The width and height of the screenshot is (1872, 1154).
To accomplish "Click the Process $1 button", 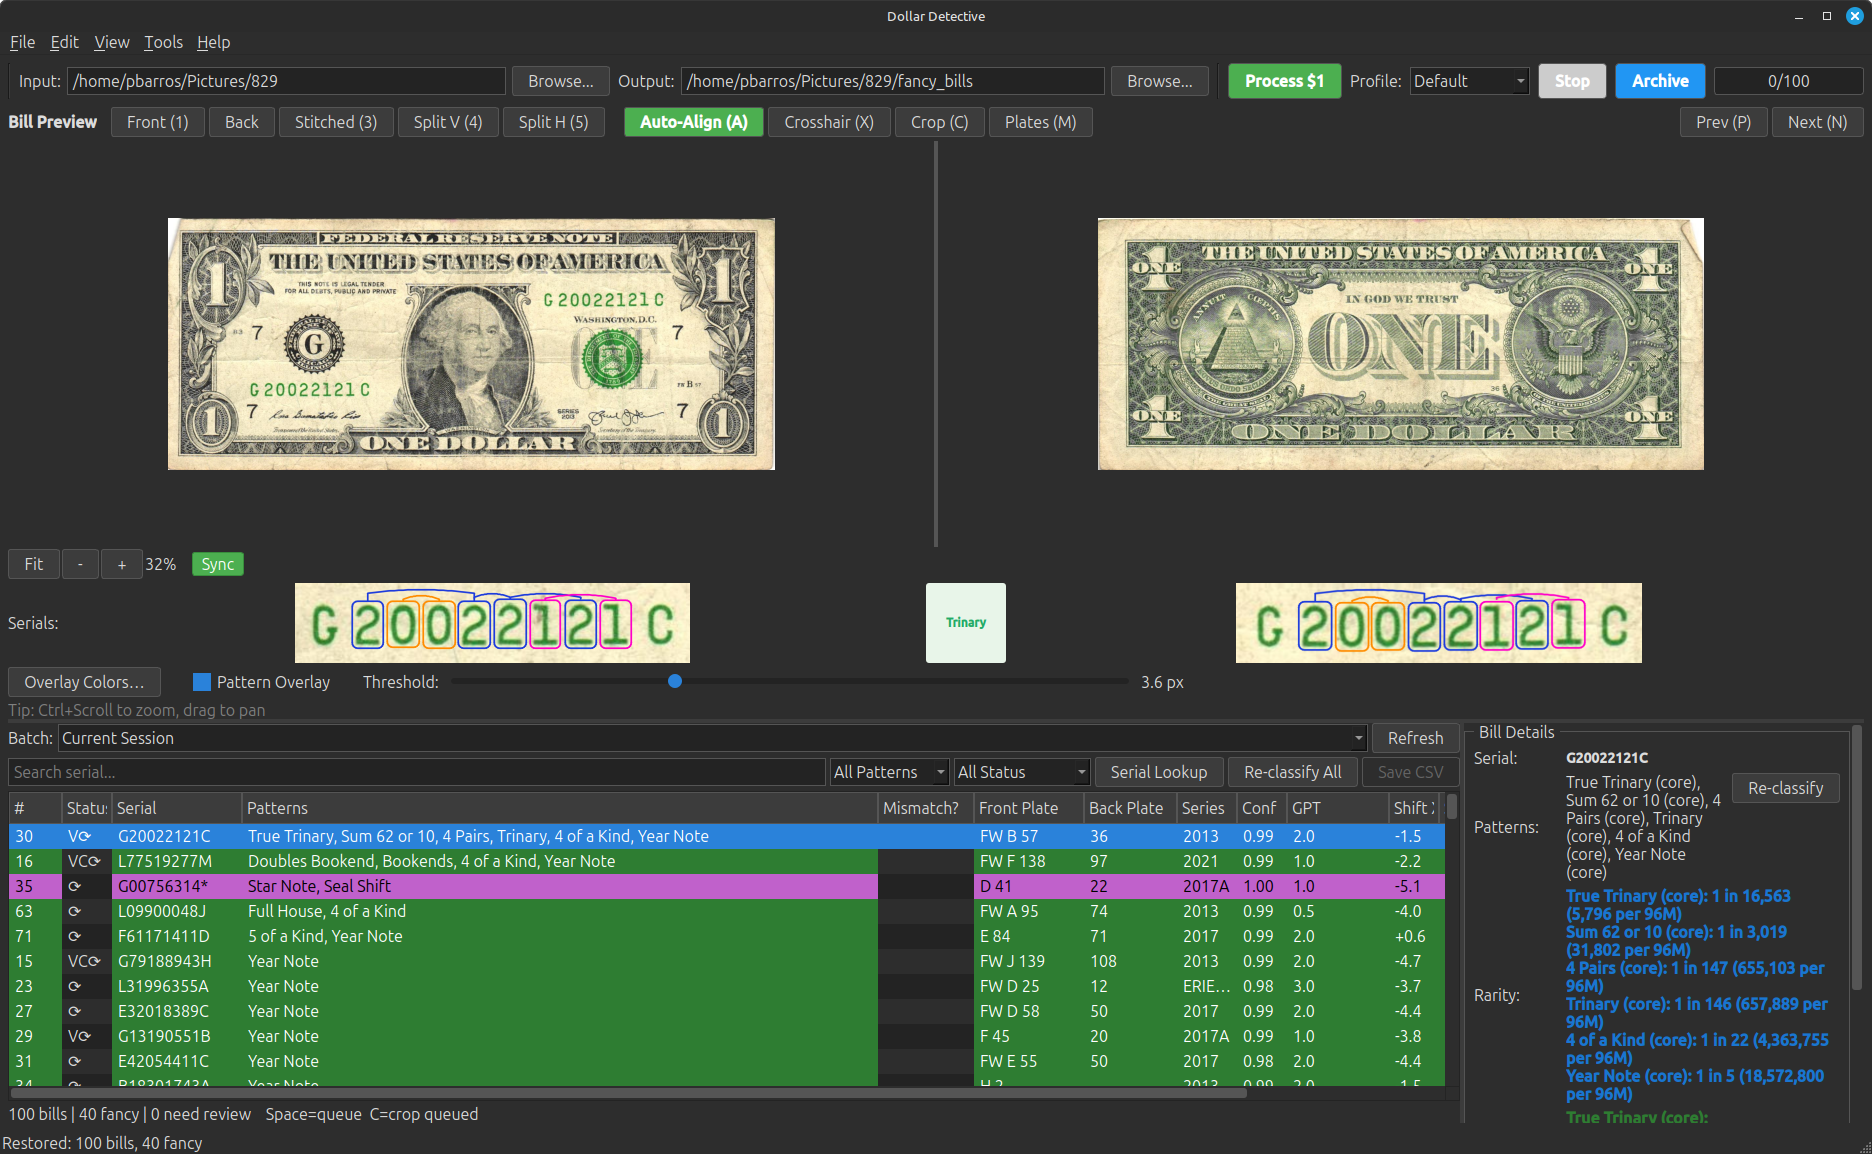I will pyautogui.click(x=1284, y=81).
